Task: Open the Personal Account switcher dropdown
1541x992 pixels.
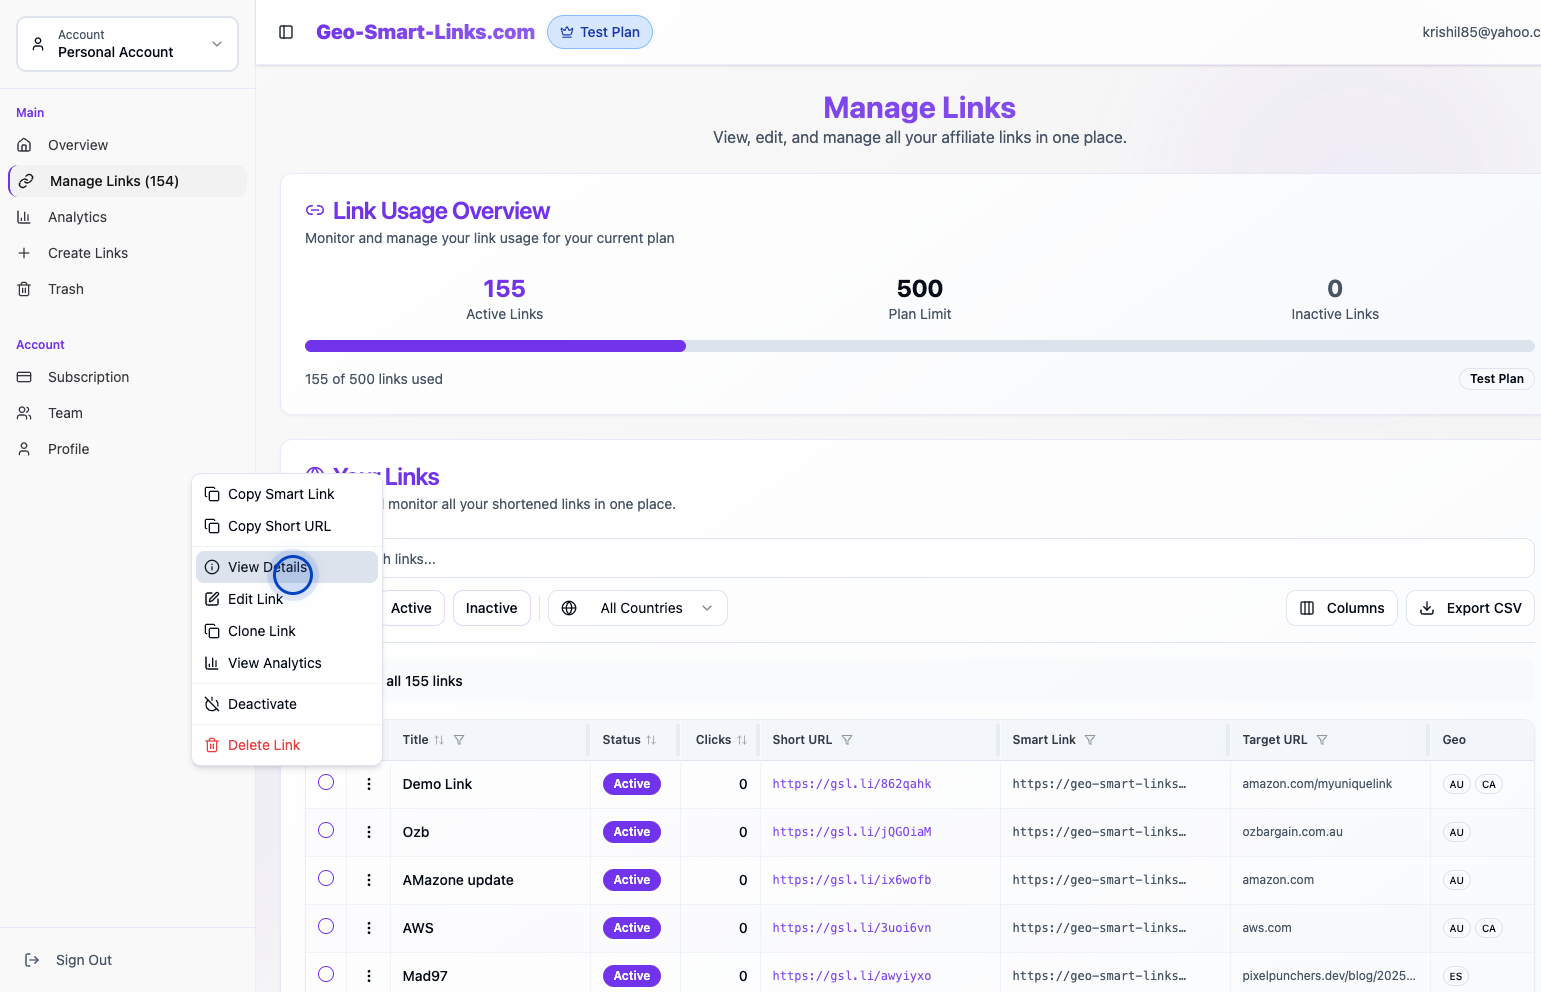Action: click(127, 44)
